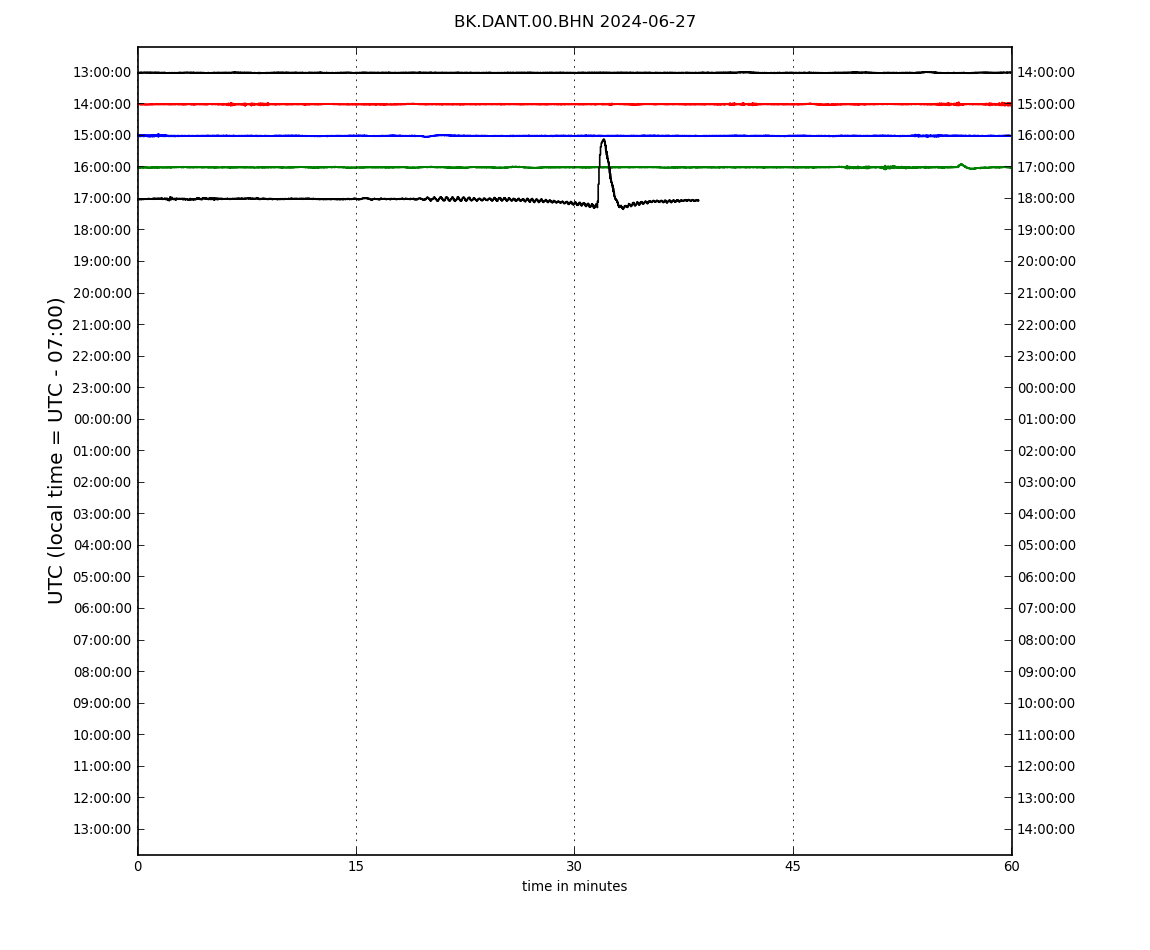Click right-axis label 18:00:00
Image resolution: width=1150 pixels, height=950 pixels.
(x=1047, y=199)
